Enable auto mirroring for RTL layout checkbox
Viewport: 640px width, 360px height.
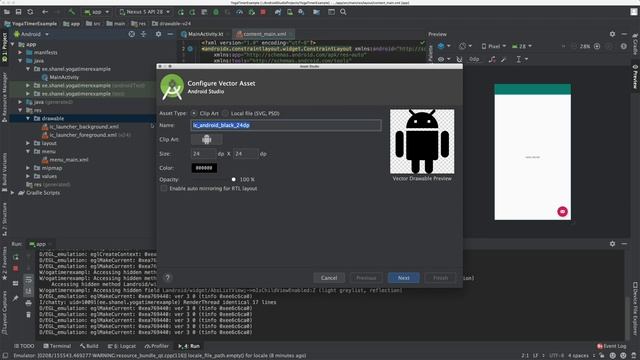164,189
